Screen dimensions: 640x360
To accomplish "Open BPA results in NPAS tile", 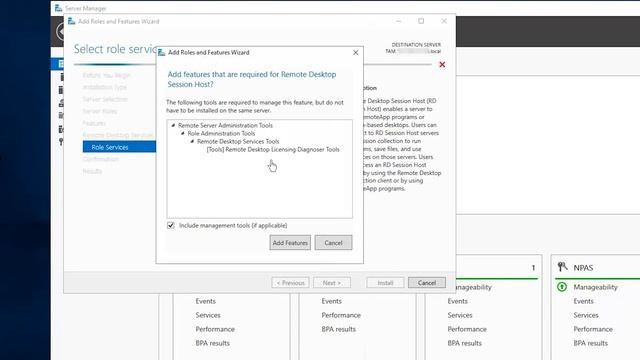I will tap(590, 343).
